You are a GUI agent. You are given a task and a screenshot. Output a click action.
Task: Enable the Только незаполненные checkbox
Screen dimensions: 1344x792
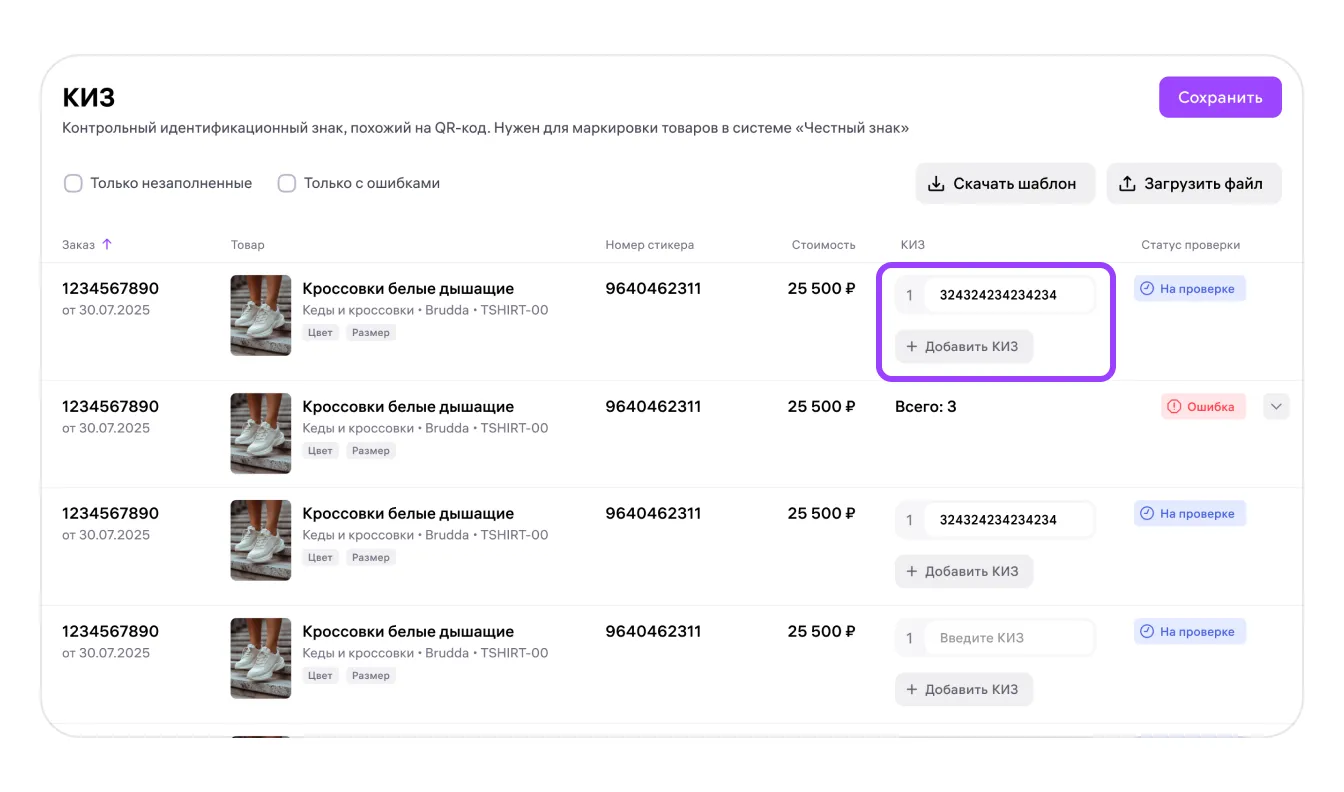tap(73, 184)
